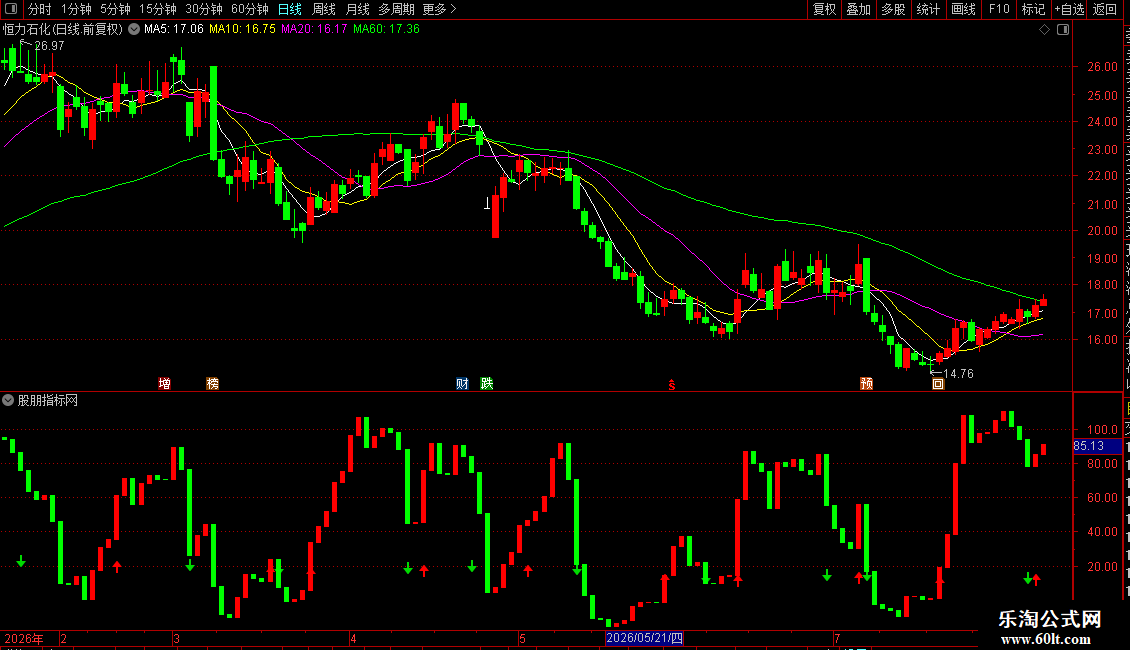Click the 增 event marker
1130x650 pixels.
tap(164, 383)
